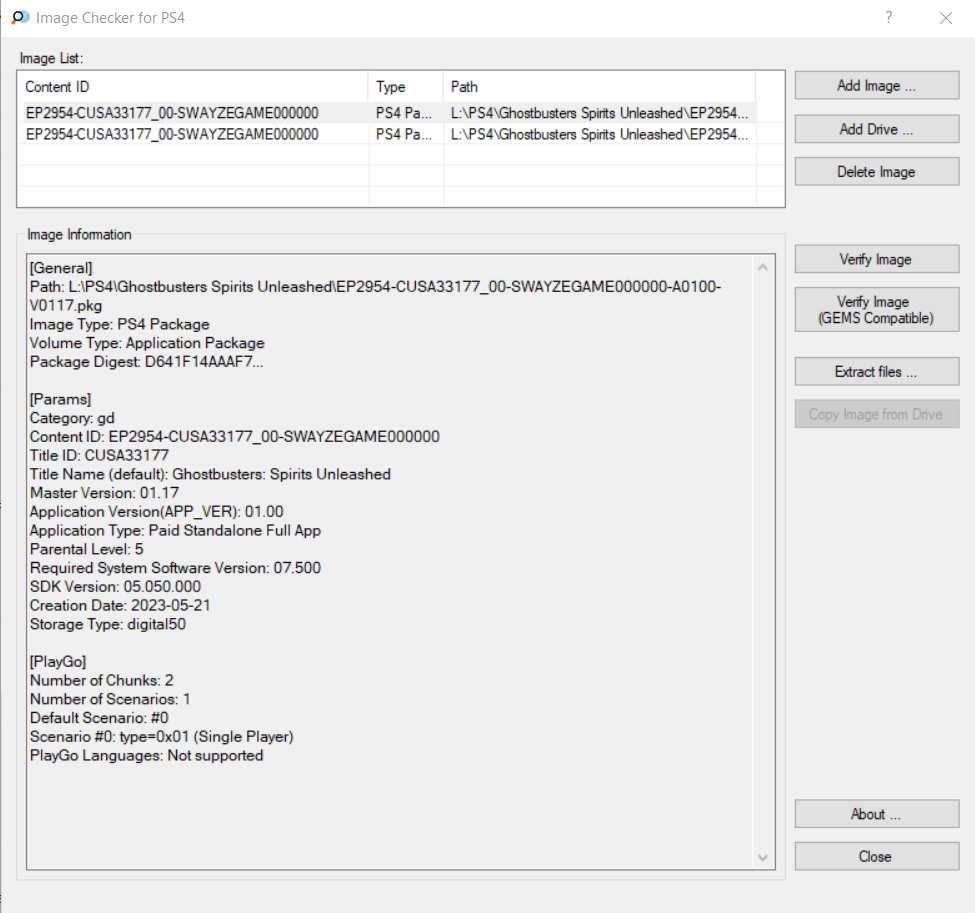Click the Path column header

click(x=599, y=87)
